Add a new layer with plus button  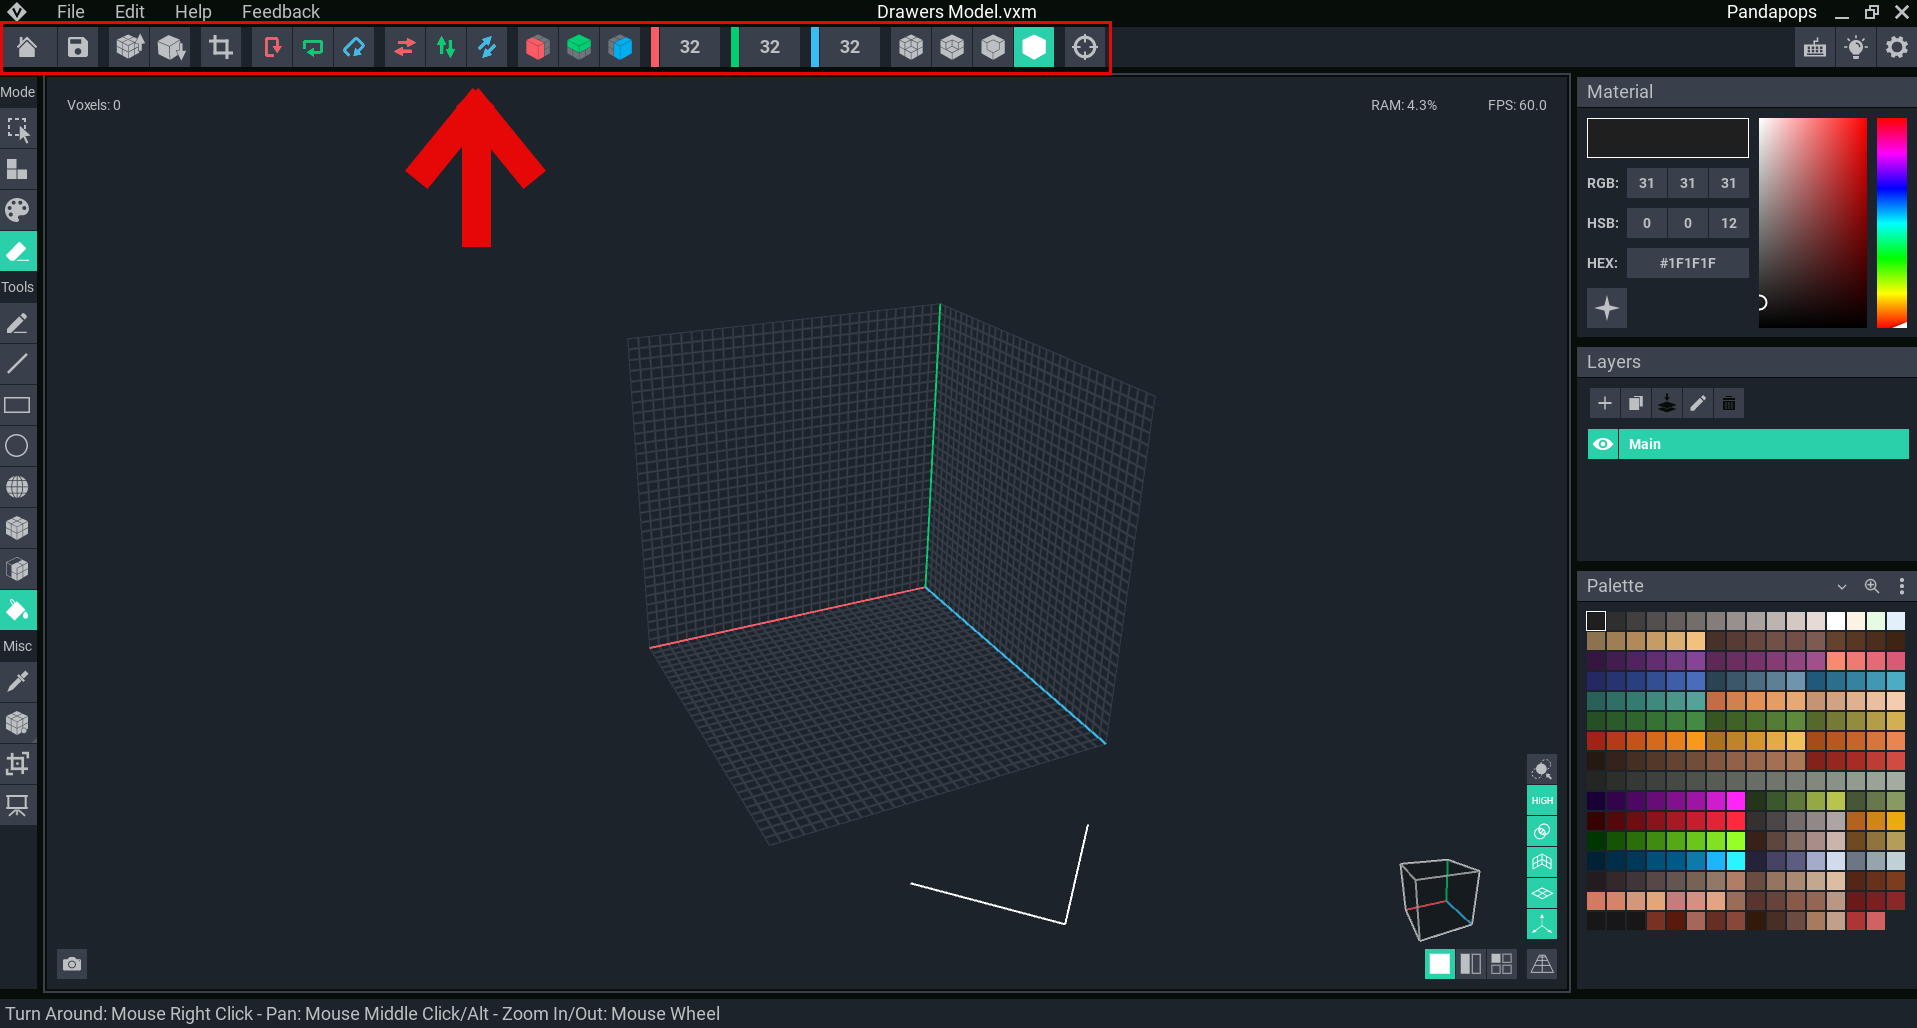1605,403
